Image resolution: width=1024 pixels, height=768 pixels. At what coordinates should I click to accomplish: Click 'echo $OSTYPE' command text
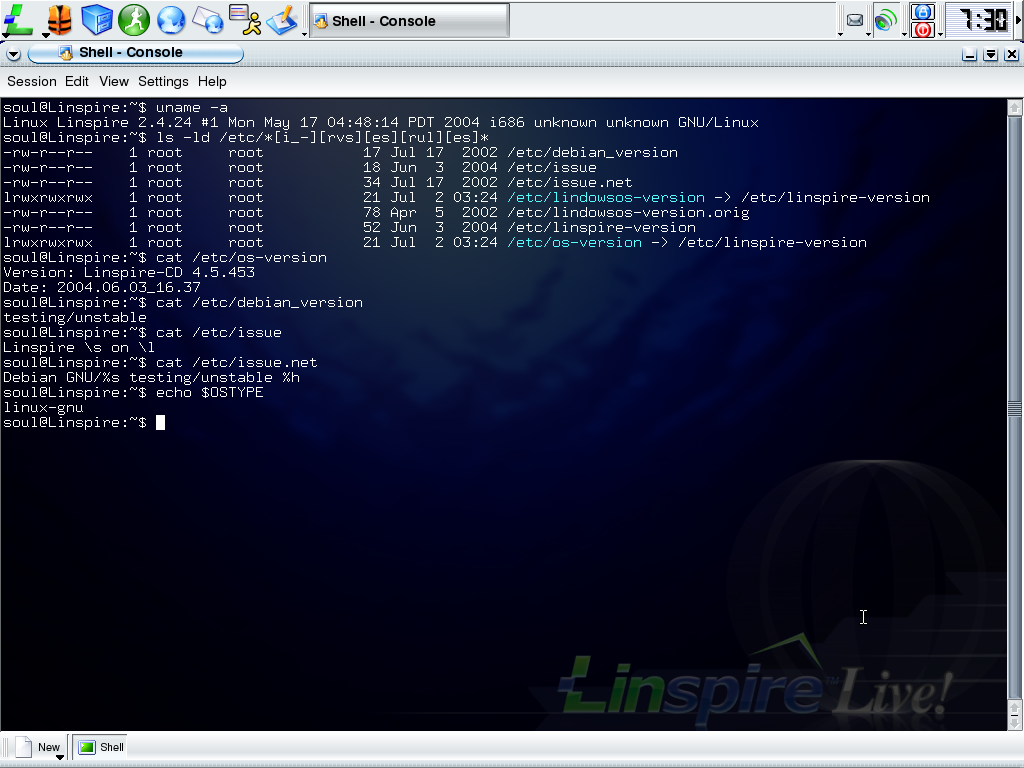click(x=210, y=392)
